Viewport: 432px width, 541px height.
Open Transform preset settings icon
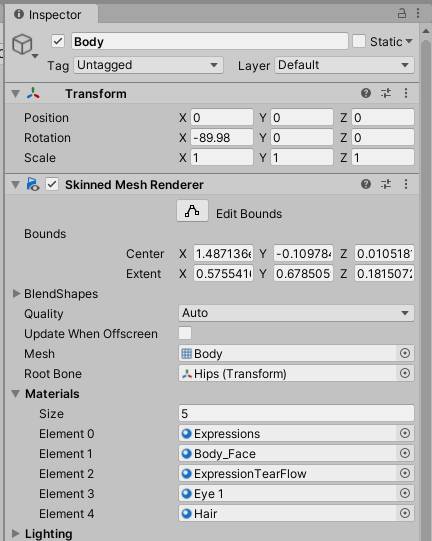point(386,93)
